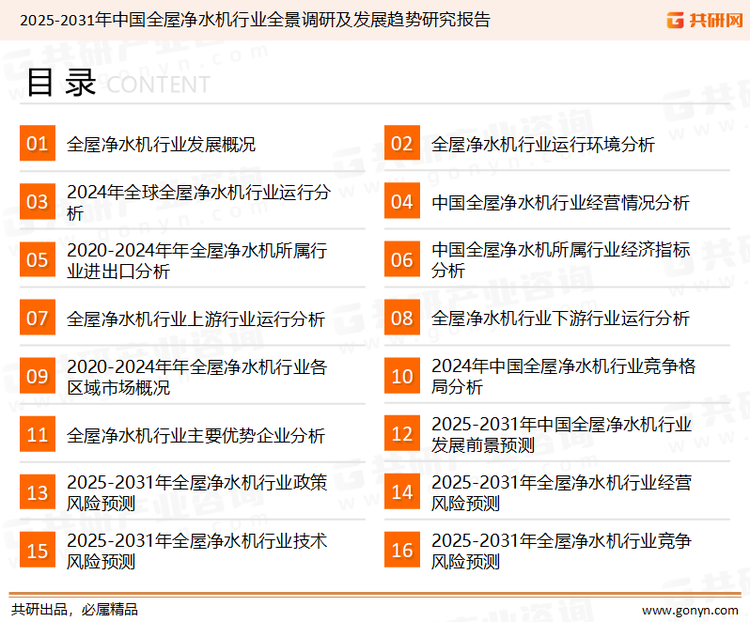
Task: Open chapter 全屋净水机行业运行环境分析
Action: pyautogui.click(x=543, y=144)
